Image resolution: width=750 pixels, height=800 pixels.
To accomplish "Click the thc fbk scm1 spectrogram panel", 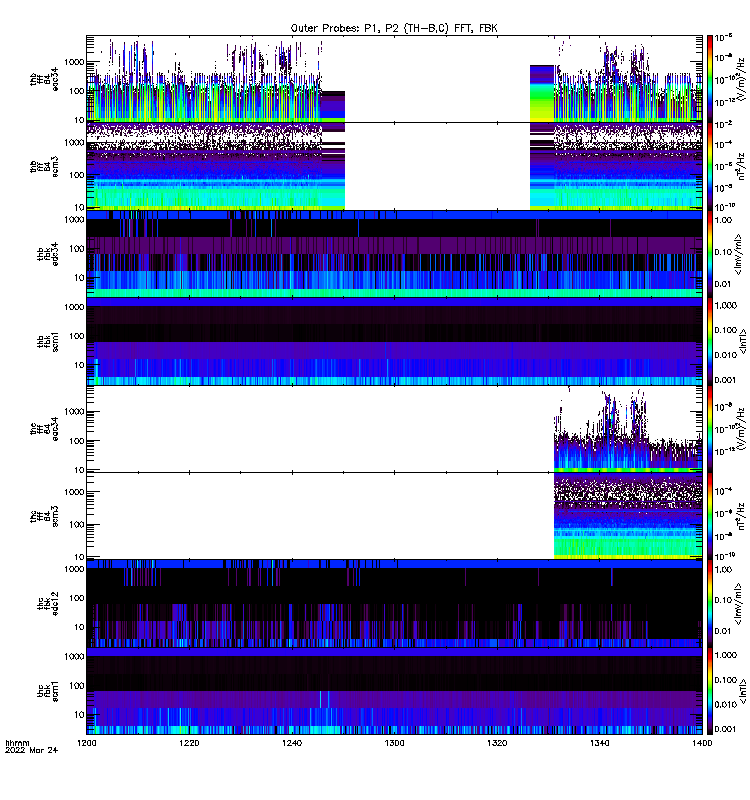I will point(394,691).
